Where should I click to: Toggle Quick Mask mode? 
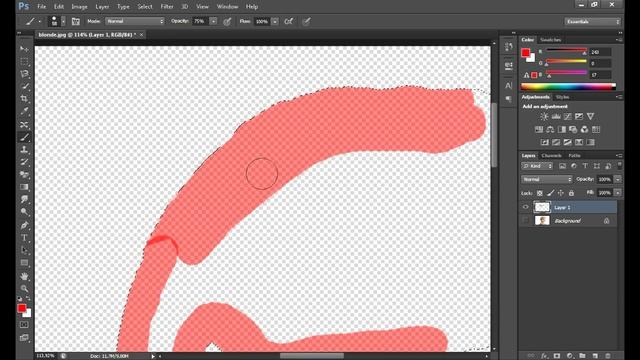(24, 325)
